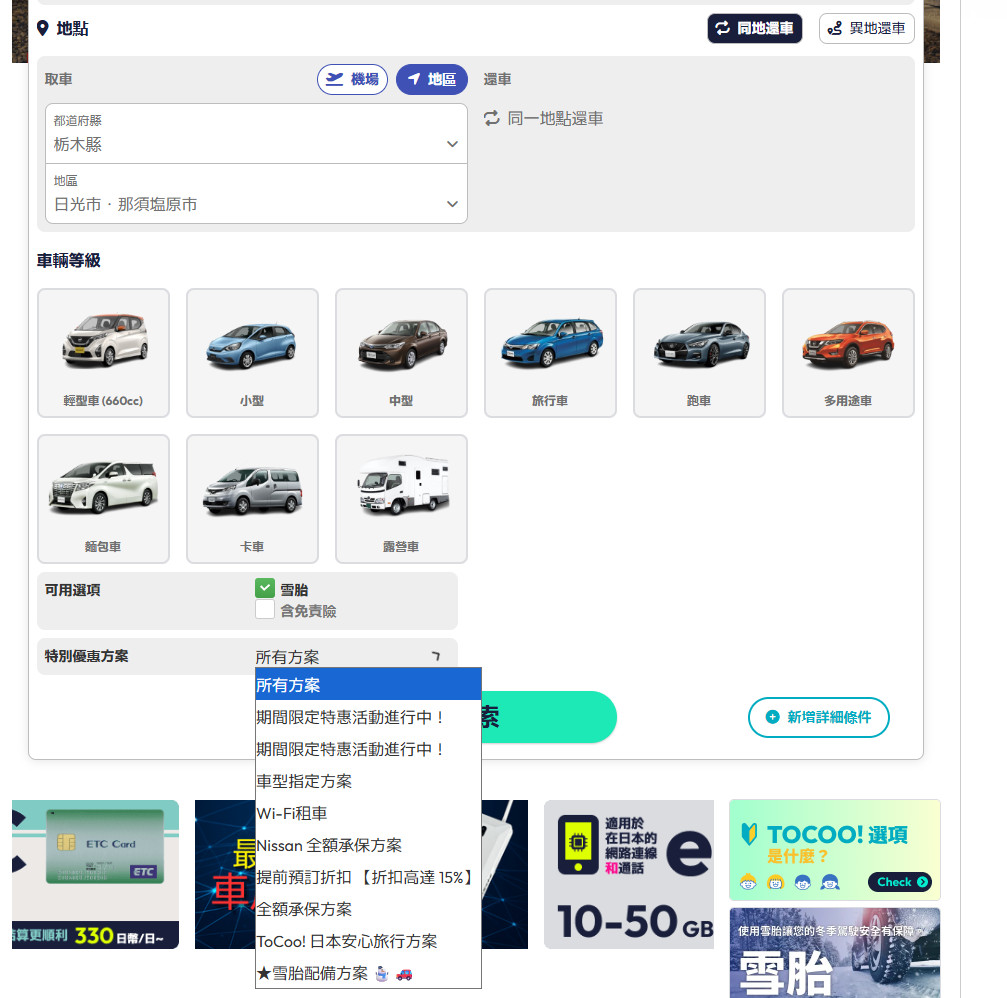Image resolution: width=1007 pixels, height=998 pixels.
Task: Pick the 麵包車 van vehicle class
Action: coord(103,498)
